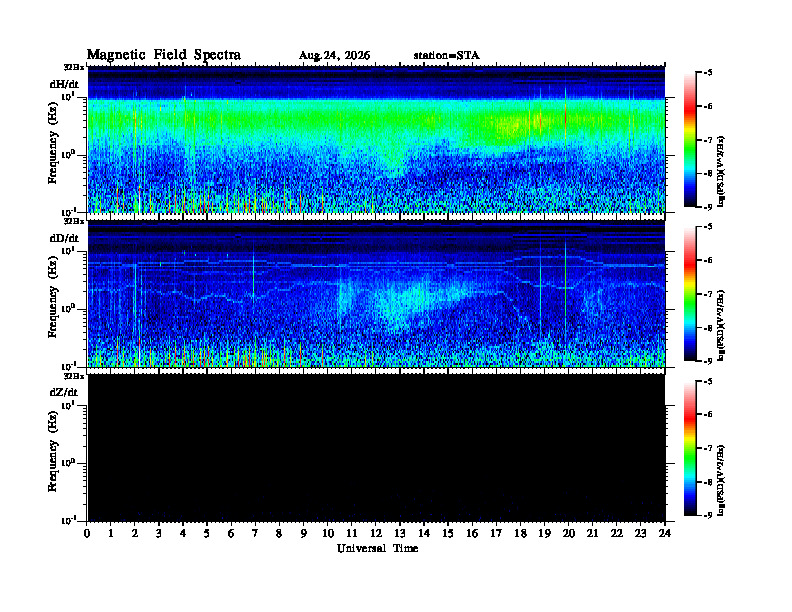Select the black dZ/dt spectrogram plot

click(376, 448)
